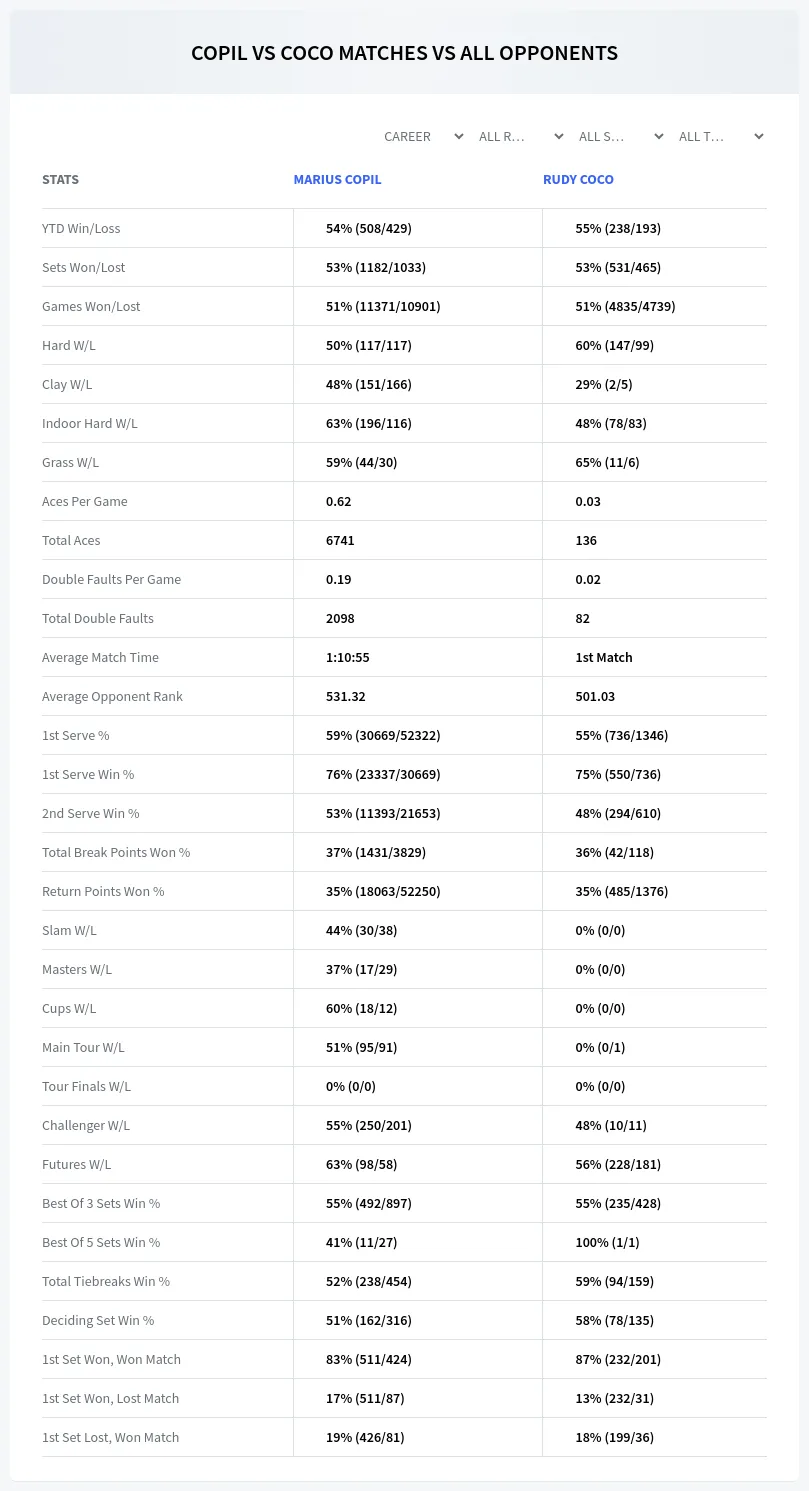Select the Total Aces row label
This screenshot has height=1491, width=809.
click(71, 540)
